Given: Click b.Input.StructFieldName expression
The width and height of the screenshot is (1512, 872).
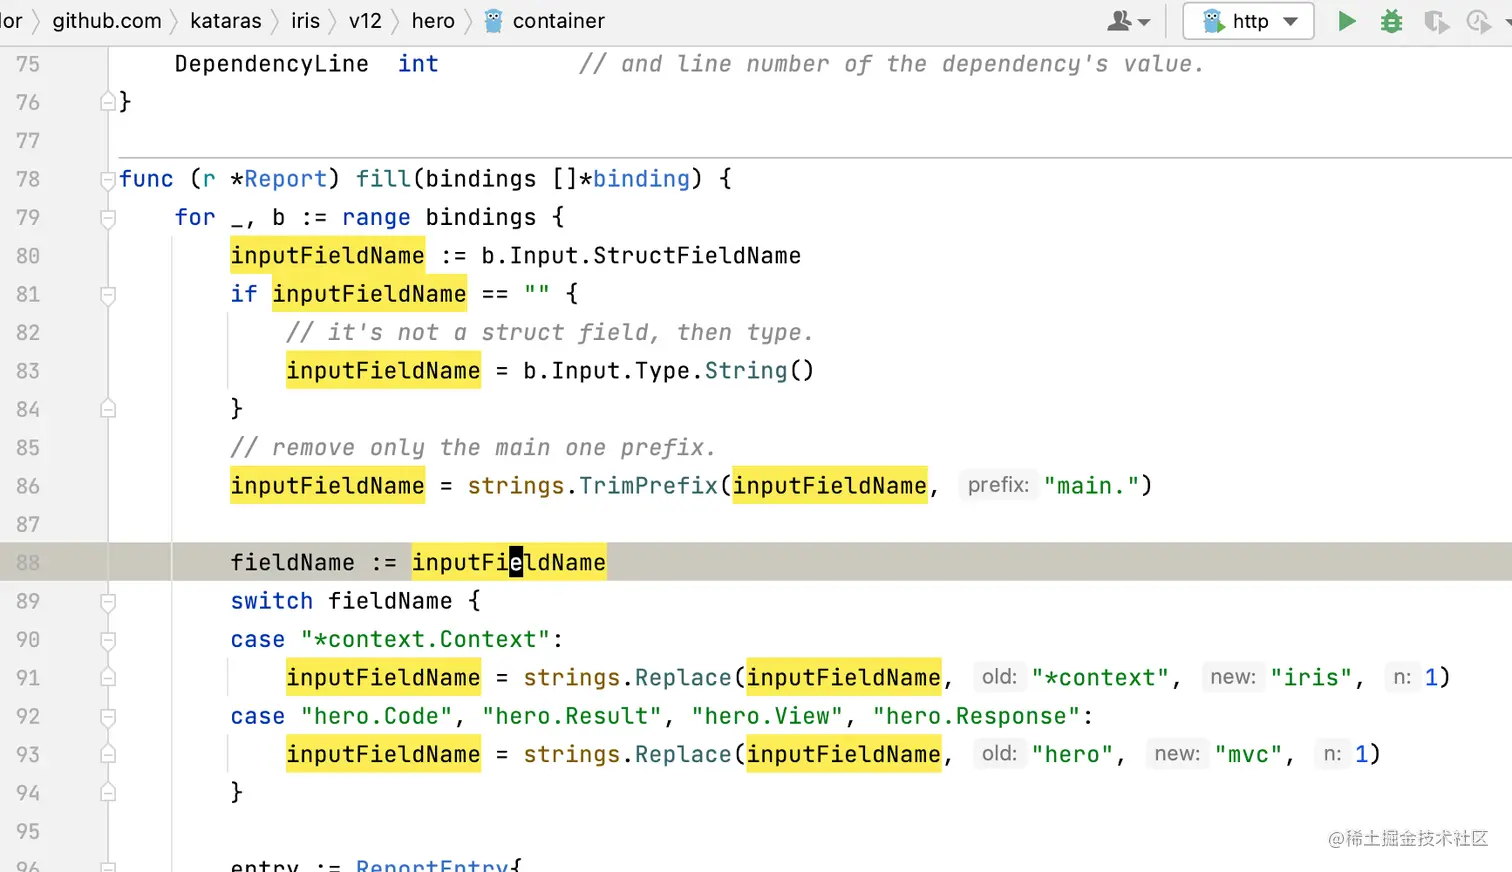Looking at the screenshot, I should pos(641,256).
